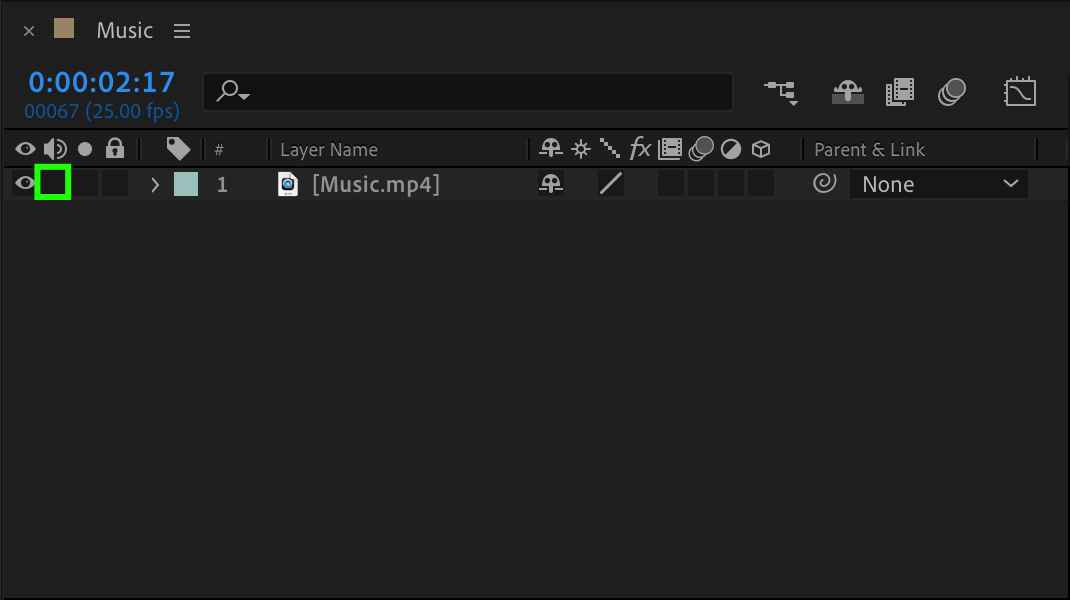Click the pick whip spiral icon
This screenshot has height=600, width=1070.
point(824,184)
